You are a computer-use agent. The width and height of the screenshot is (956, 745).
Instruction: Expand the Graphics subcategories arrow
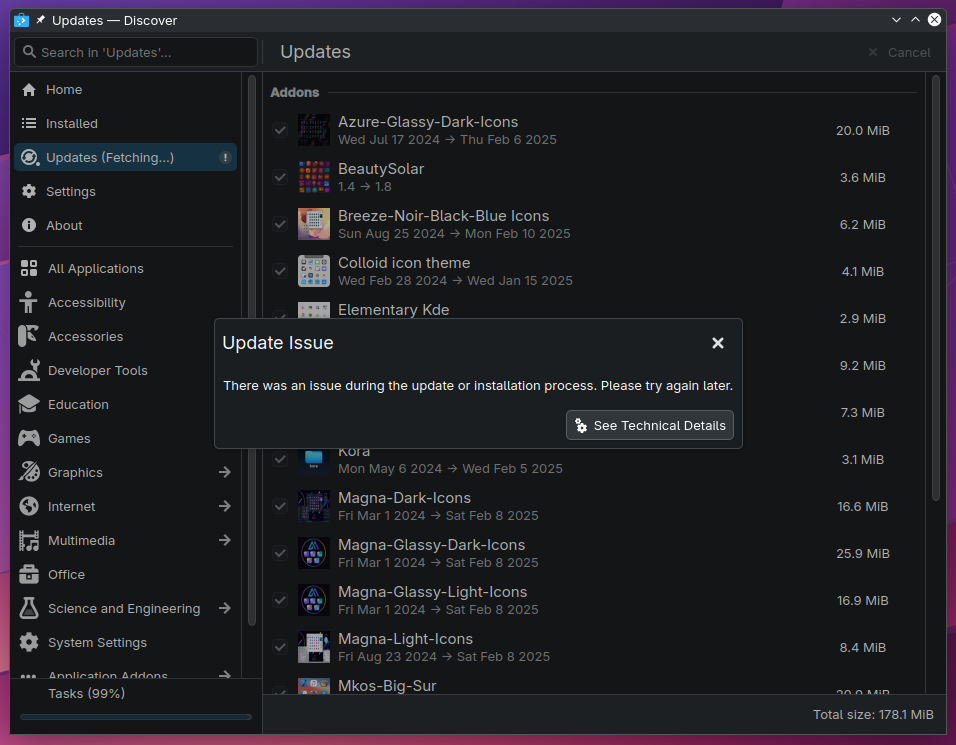click(225, 472)
